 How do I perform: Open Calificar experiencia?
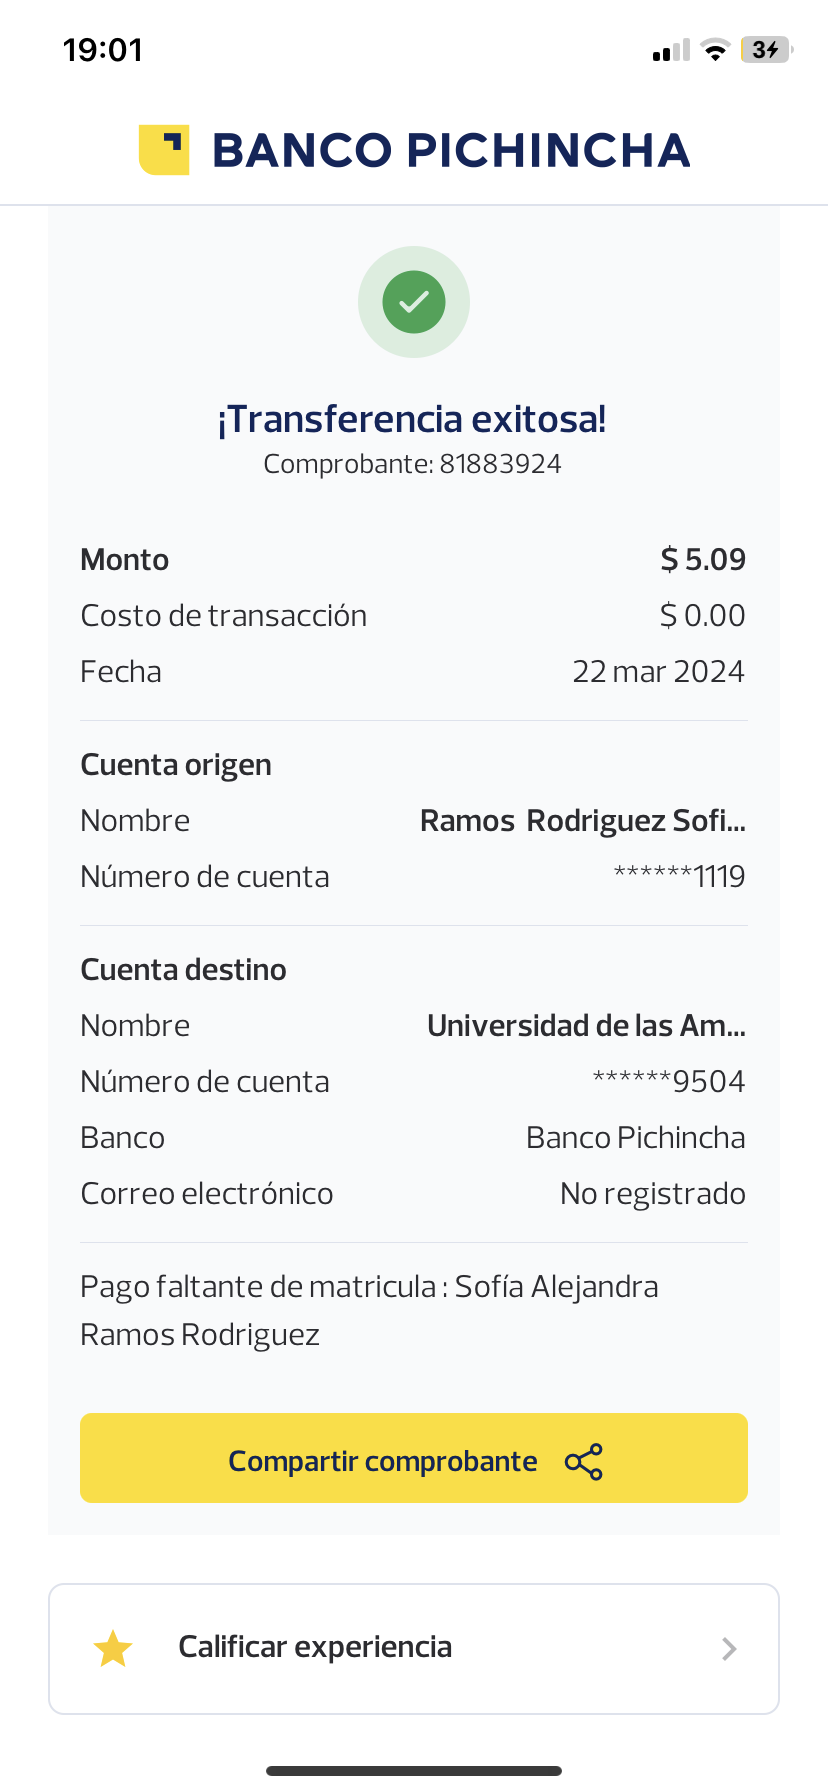coord(315,1647)
